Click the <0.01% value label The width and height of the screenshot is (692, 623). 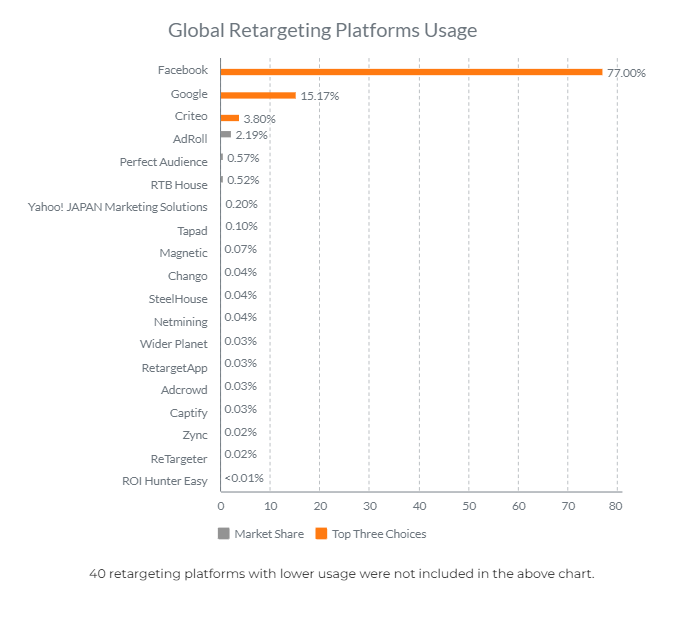[x=244, y=478]
